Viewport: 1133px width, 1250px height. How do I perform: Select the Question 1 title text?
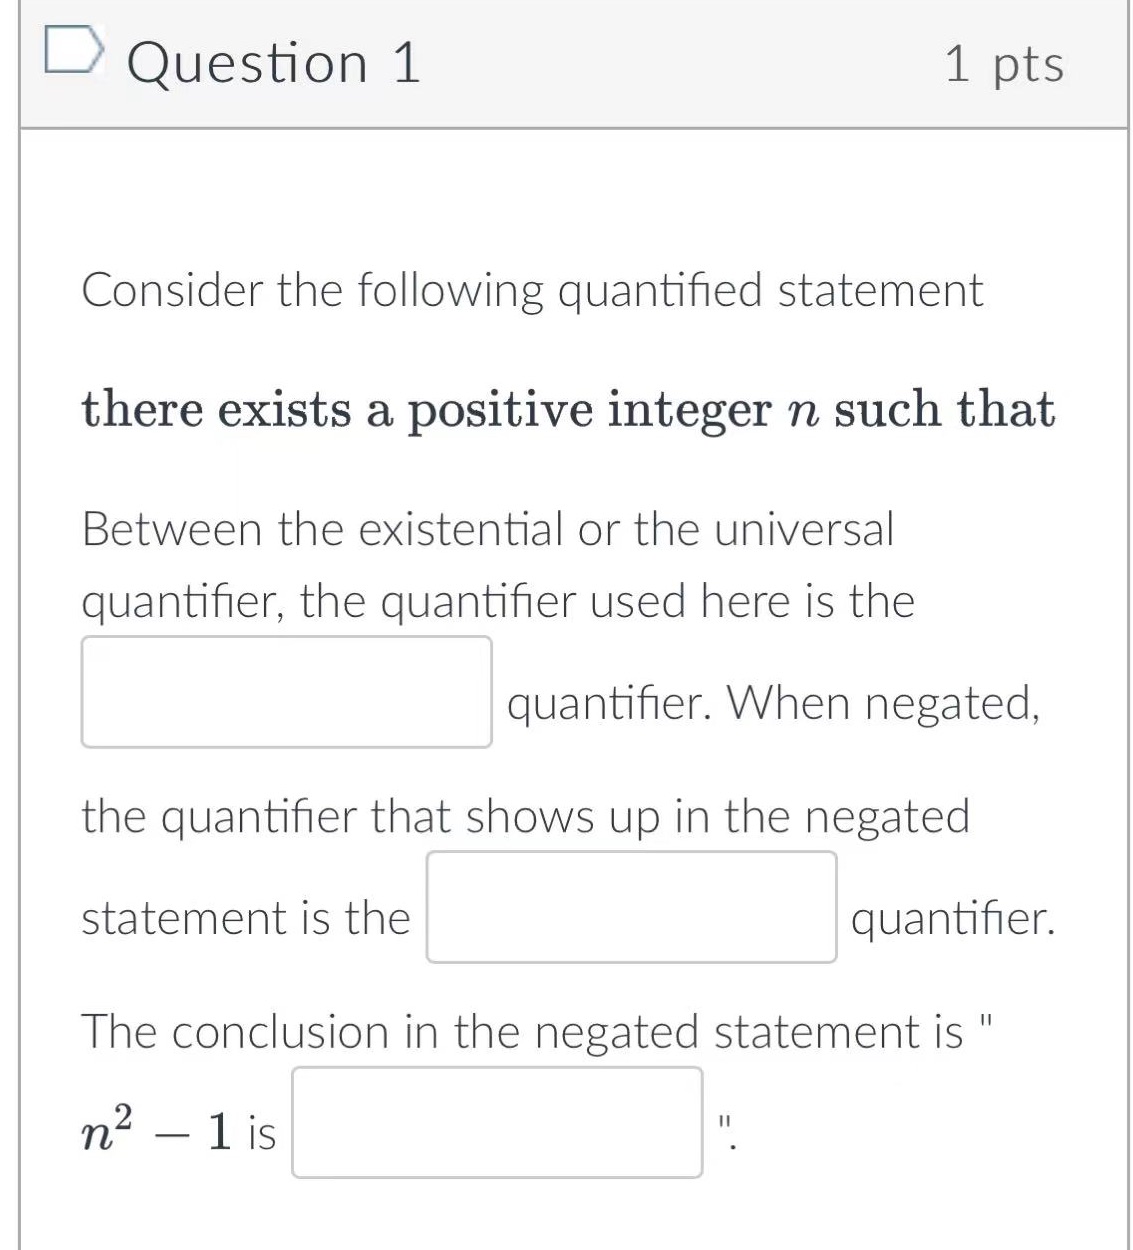275,63
